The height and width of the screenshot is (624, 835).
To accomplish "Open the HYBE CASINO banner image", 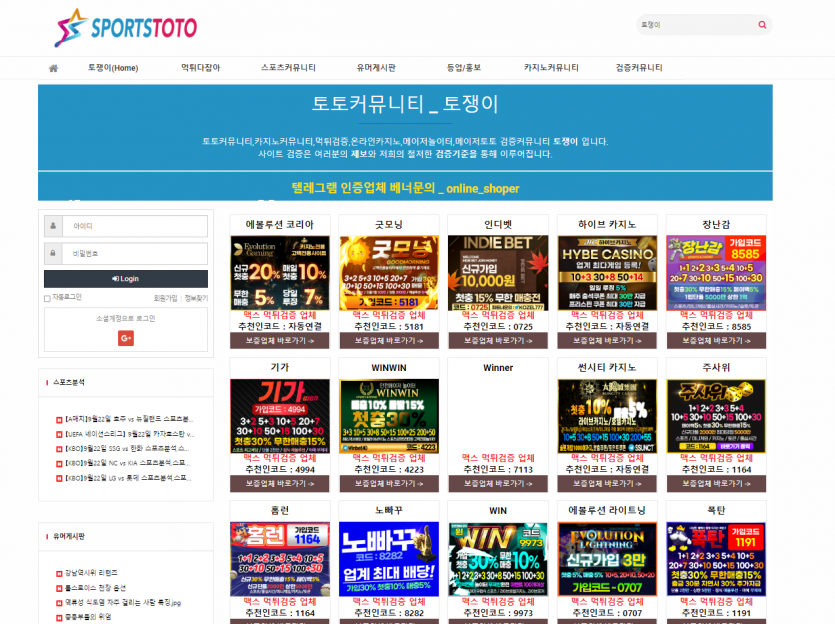I will click(x=607, y=273).
